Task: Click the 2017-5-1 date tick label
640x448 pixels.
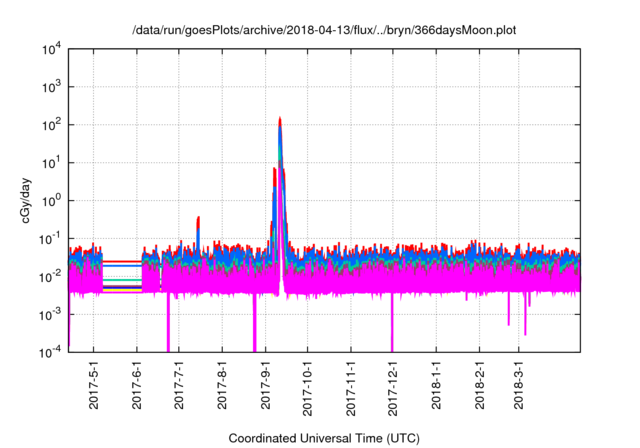Action: tap(94, 385)
